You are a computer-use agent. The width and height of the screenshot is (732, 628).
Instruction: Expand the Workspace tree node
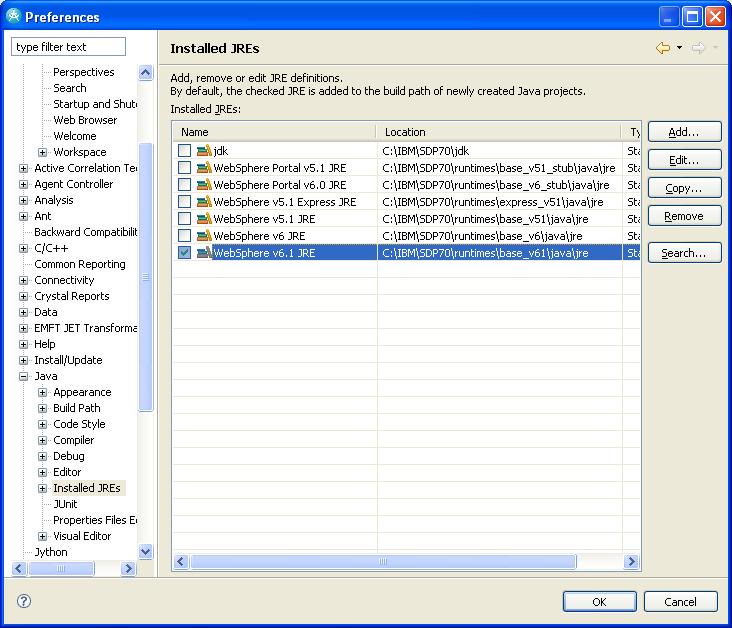42,152
